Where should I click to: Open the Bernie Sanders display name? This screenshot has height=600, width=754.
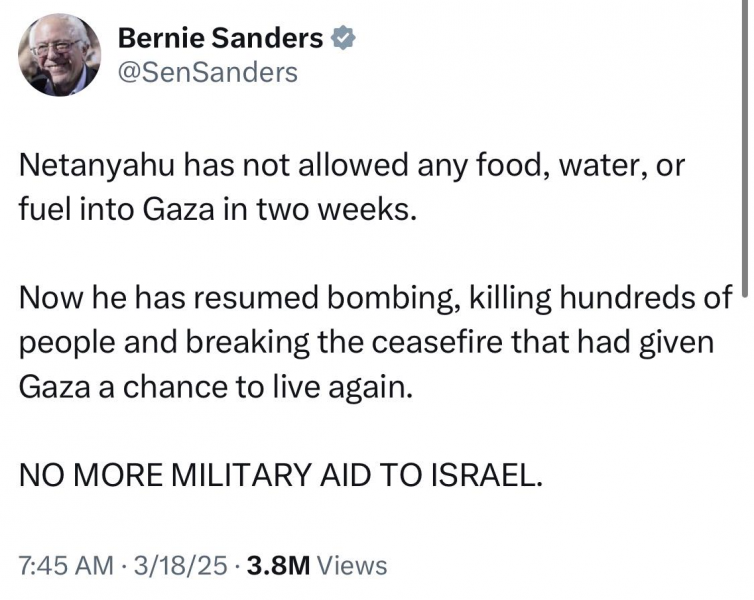(x=220, y=38)
